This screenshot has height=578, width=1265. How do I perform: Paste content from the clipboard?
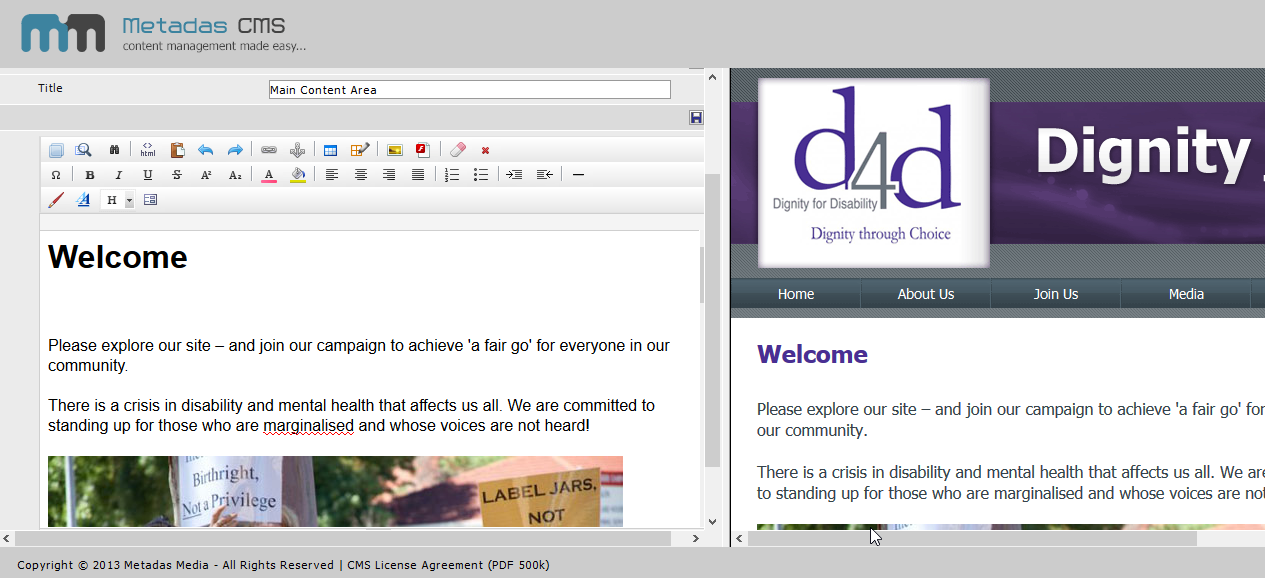click(177, 149)
